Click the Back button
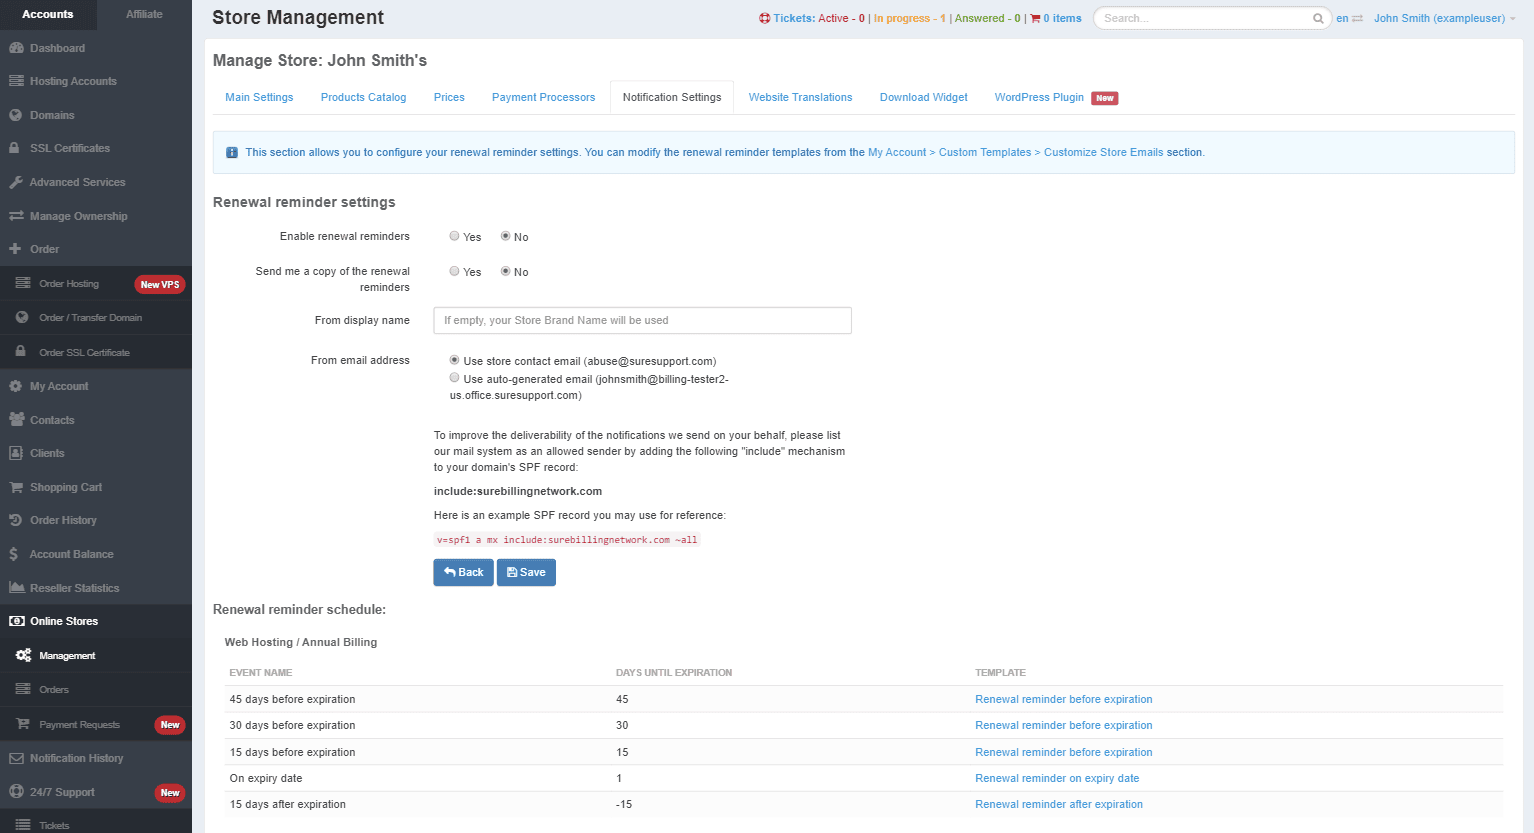Screen dimensions: 1534x833 click(x=463, y=572)
